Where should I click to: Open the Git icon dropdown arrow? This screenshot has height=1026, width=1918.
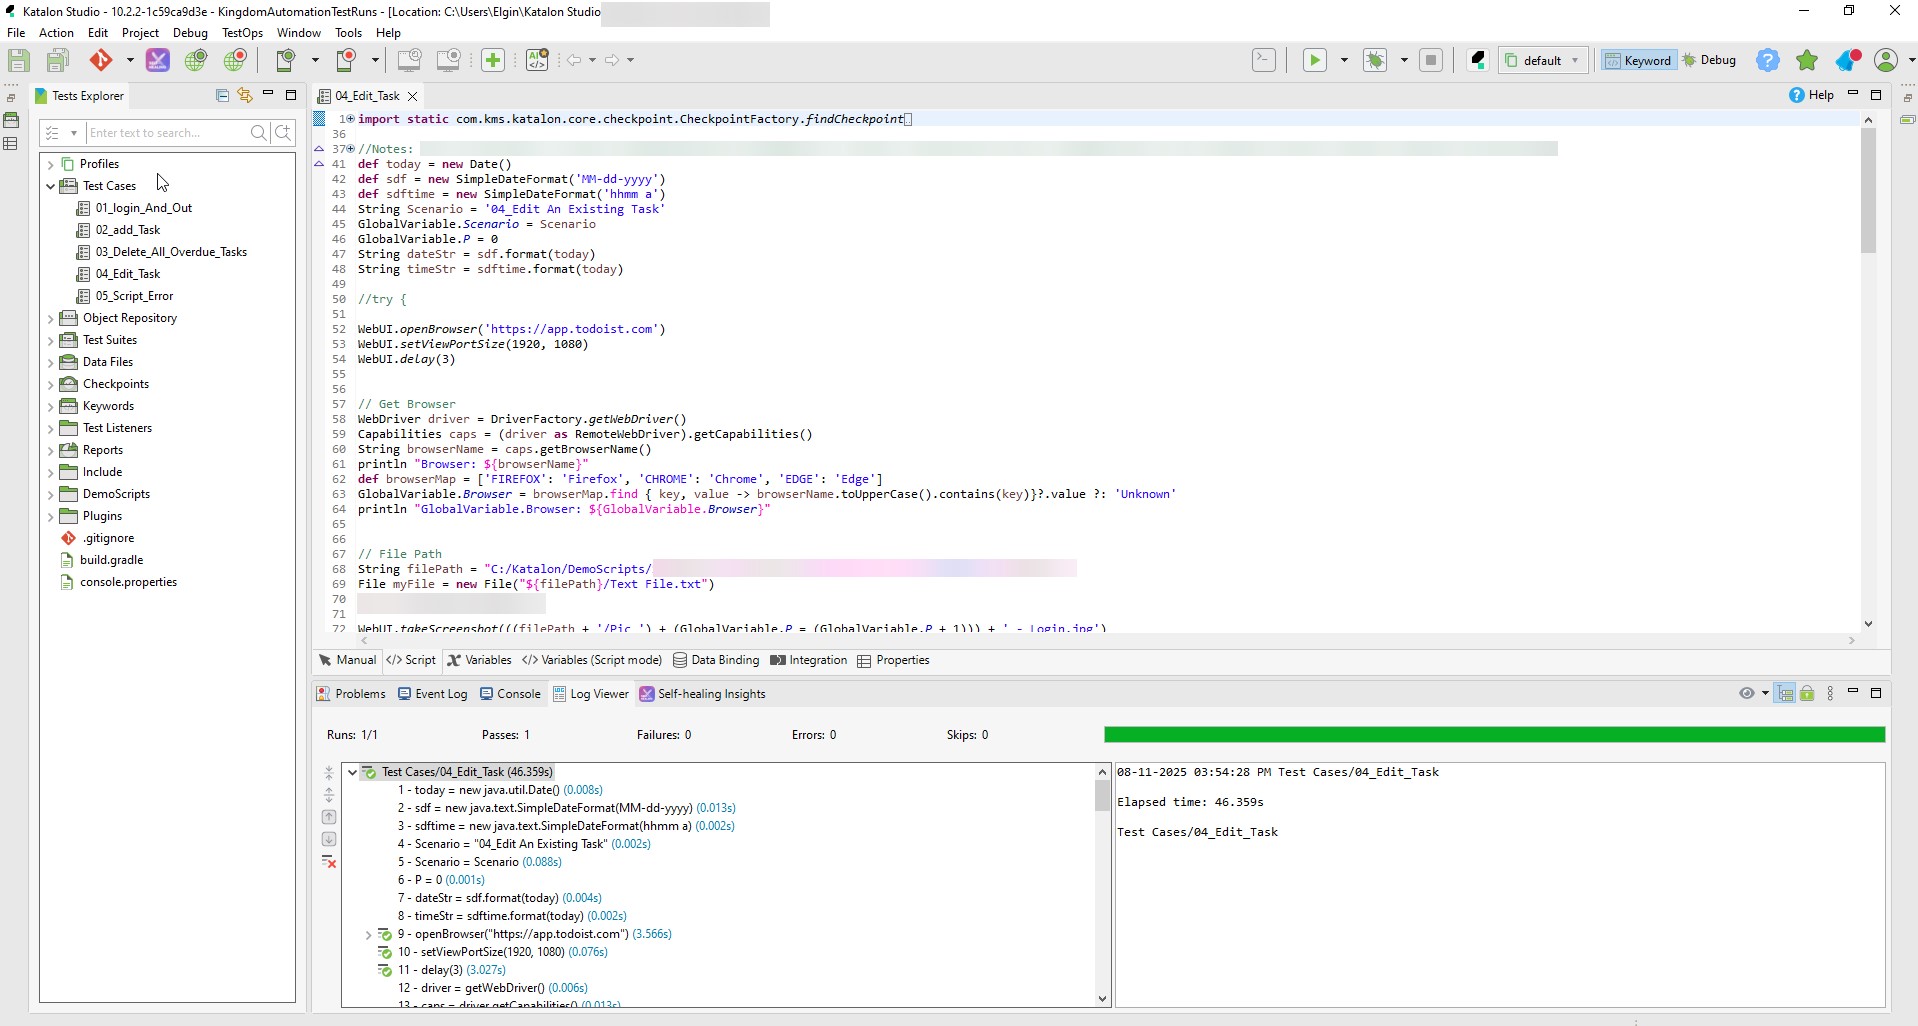(x=130, y=60)
